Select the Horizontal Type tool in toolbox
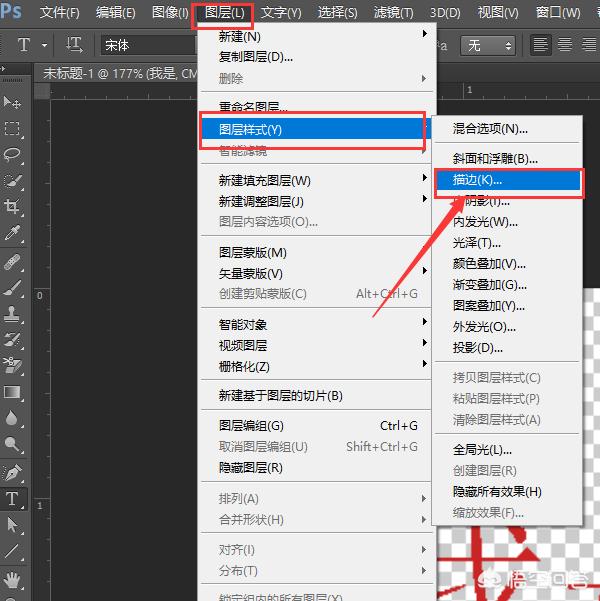 click(x=12, y=499)
